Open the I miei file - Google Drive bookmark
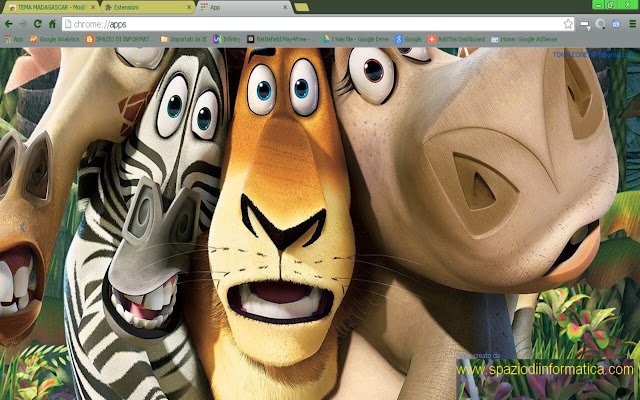 [356, 39]
